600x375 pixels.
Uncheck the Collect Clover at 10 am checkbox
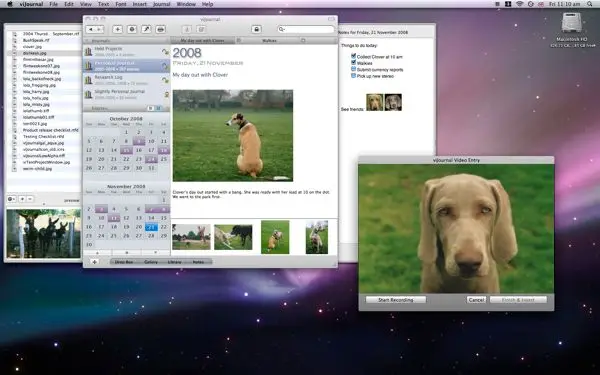point(354,56)
